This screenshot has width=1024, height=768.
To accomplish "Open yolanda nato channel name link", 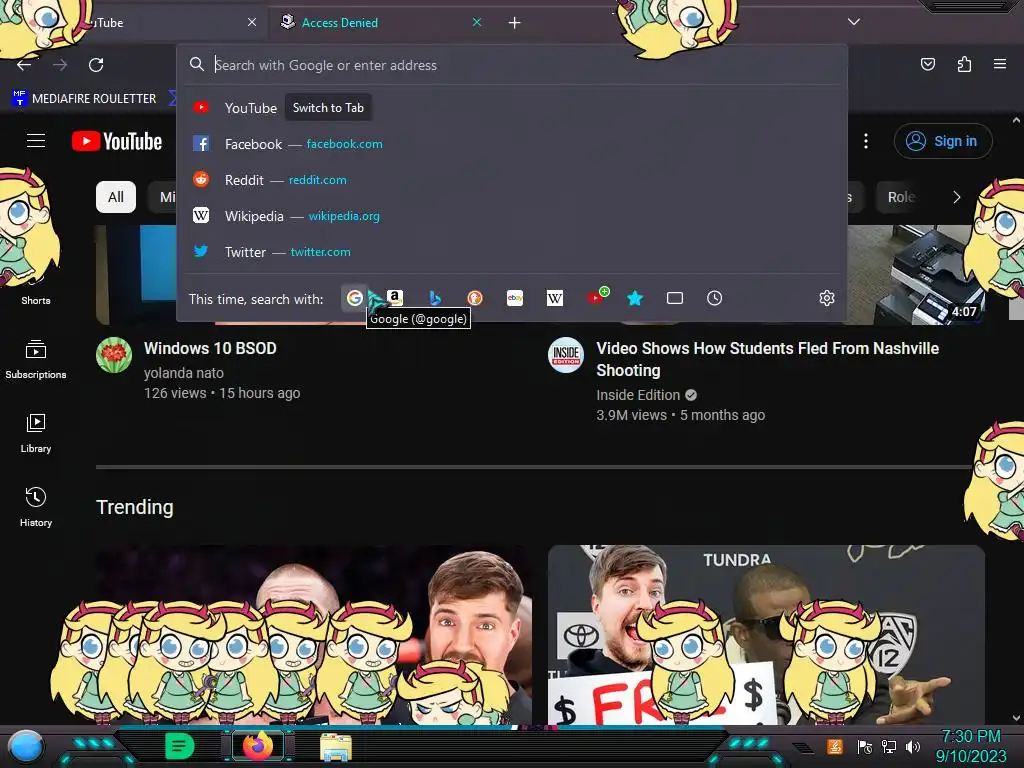I will click(x=184, y=373).
